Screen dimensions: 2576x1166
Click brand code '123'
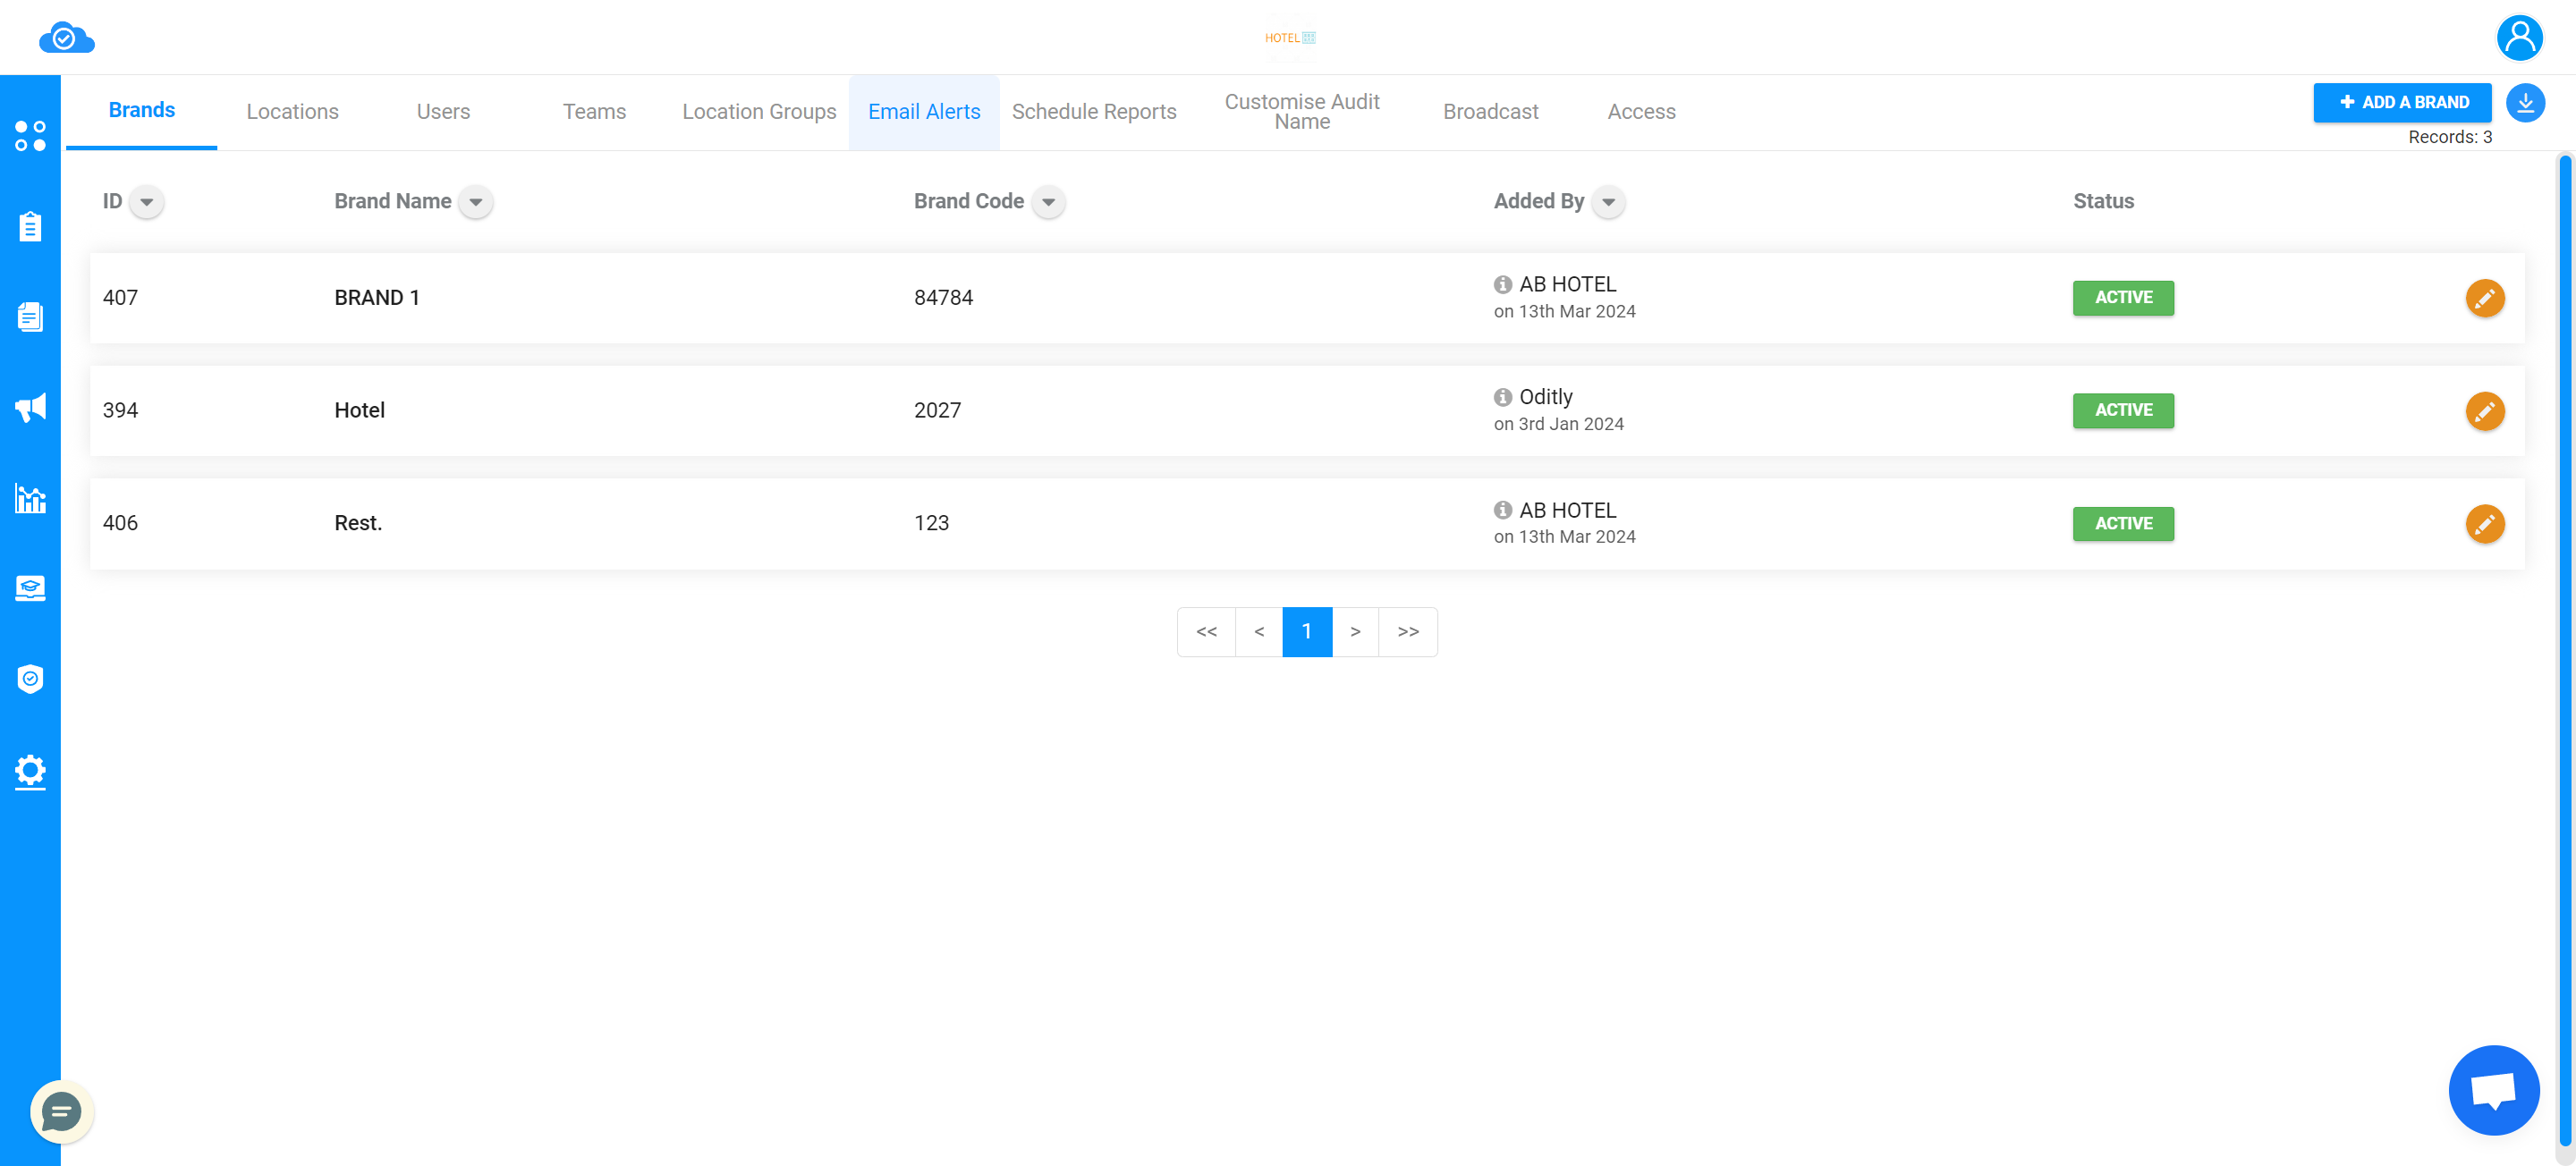931,523
